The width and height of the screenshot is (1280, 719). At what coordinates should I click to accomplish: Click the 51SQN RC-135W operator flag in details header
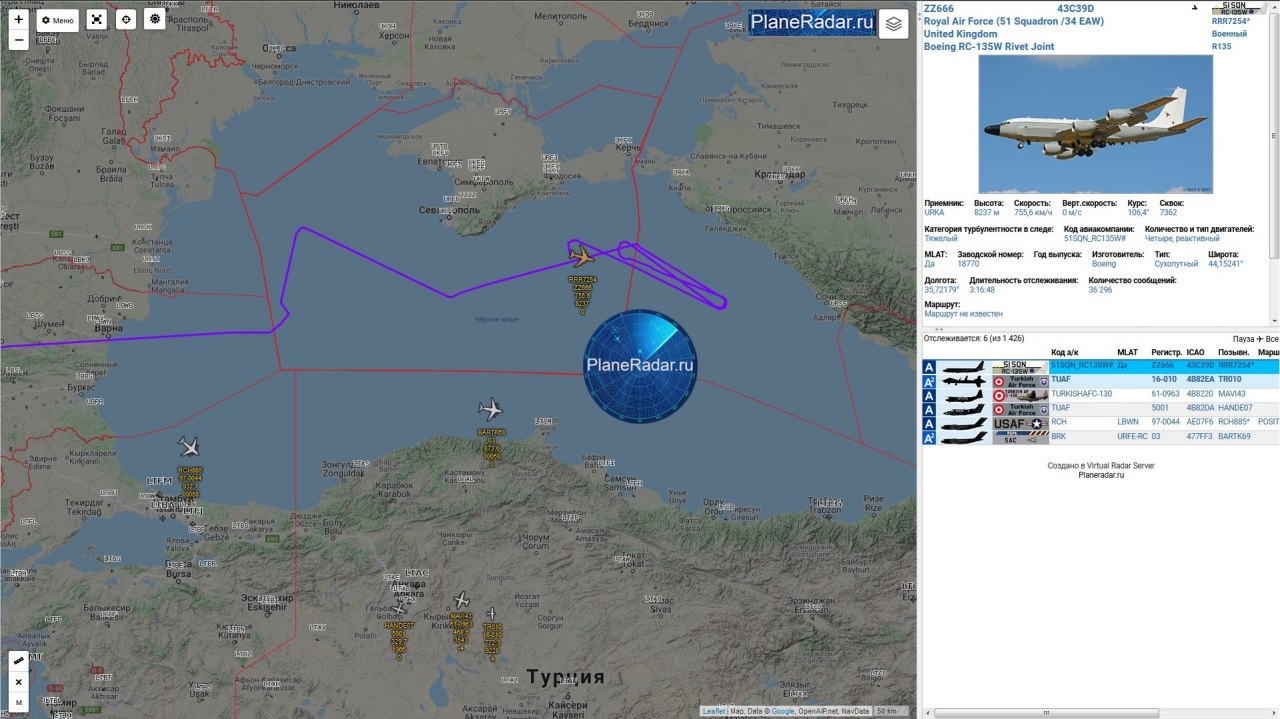1240,7
